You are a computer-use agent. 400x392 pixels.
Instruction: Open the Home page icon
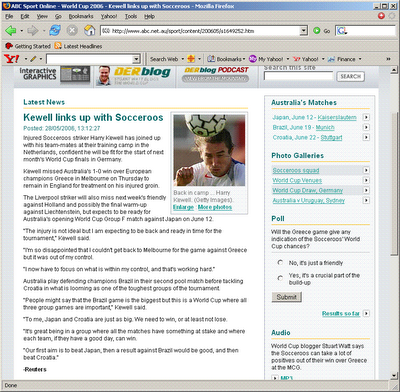tap(89, 31)
